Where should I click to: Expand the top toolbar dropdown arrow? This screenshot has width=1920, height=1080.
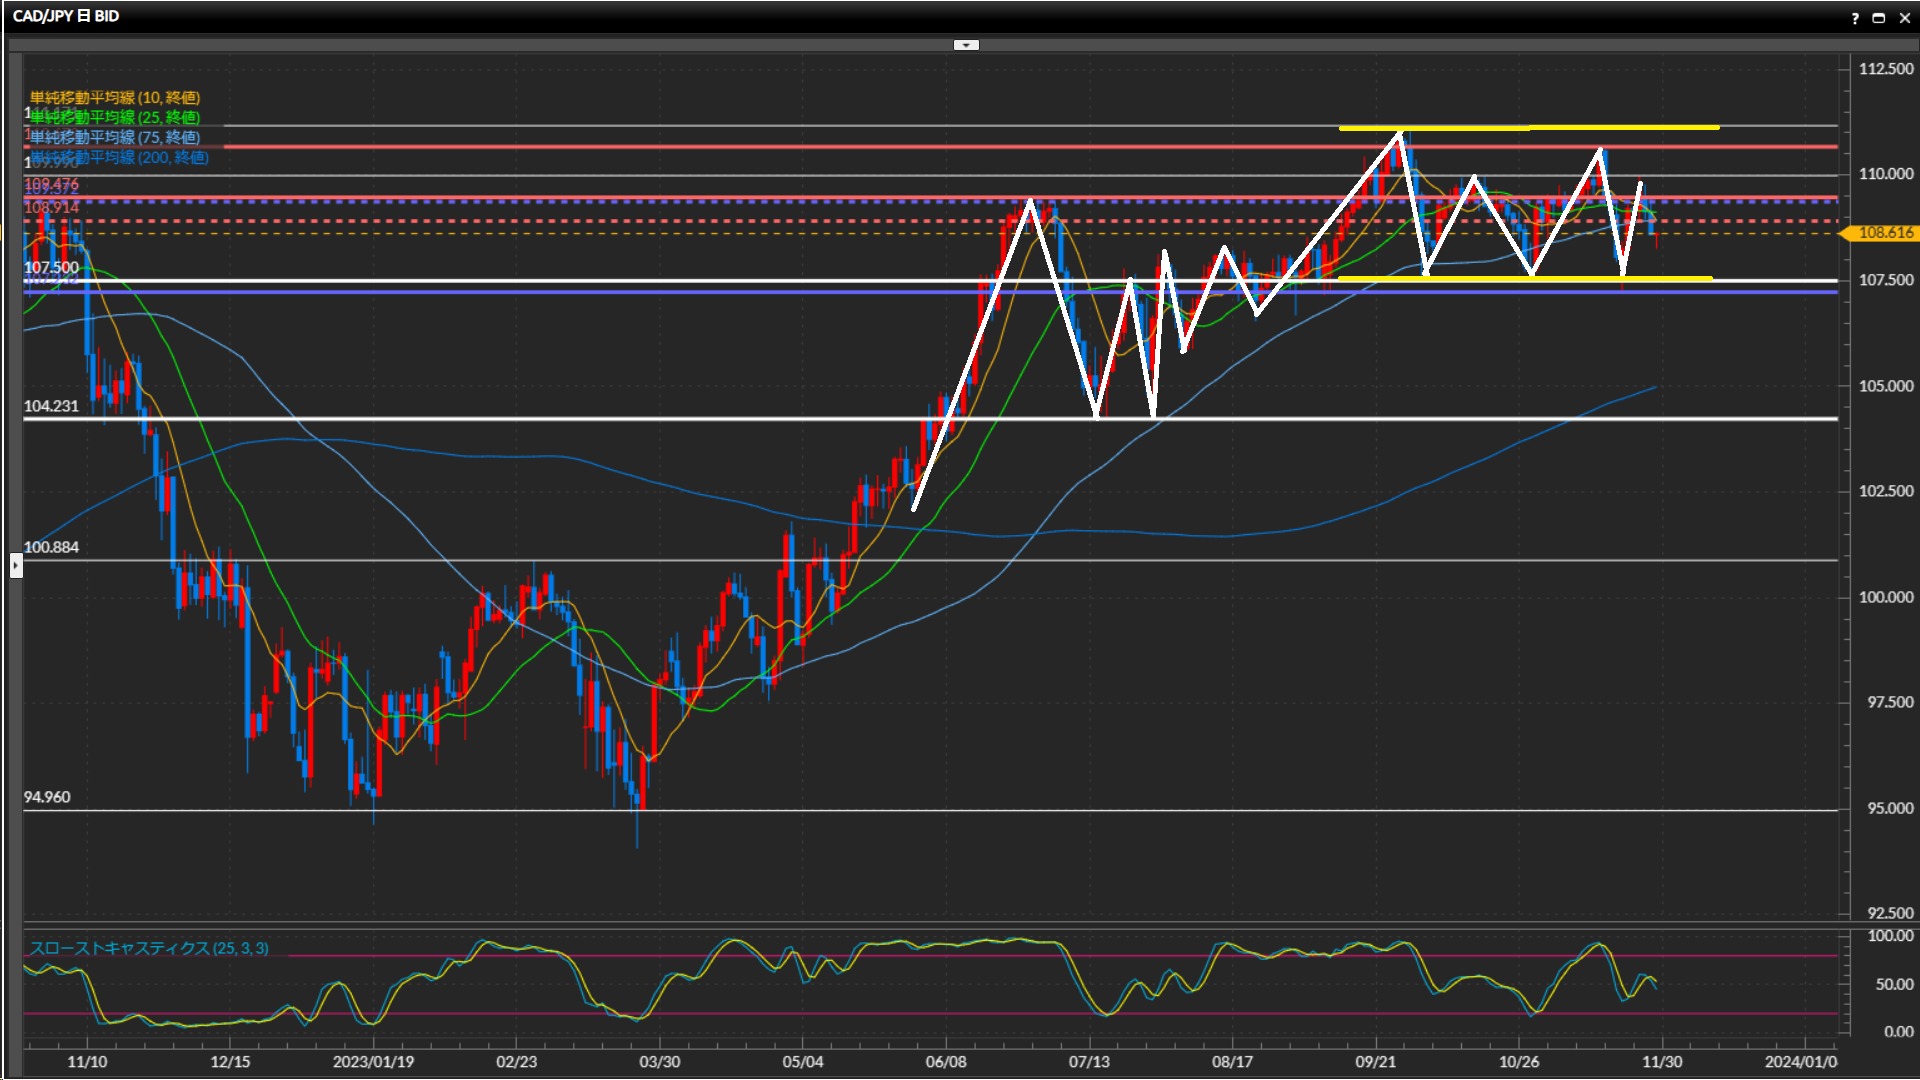966,45
